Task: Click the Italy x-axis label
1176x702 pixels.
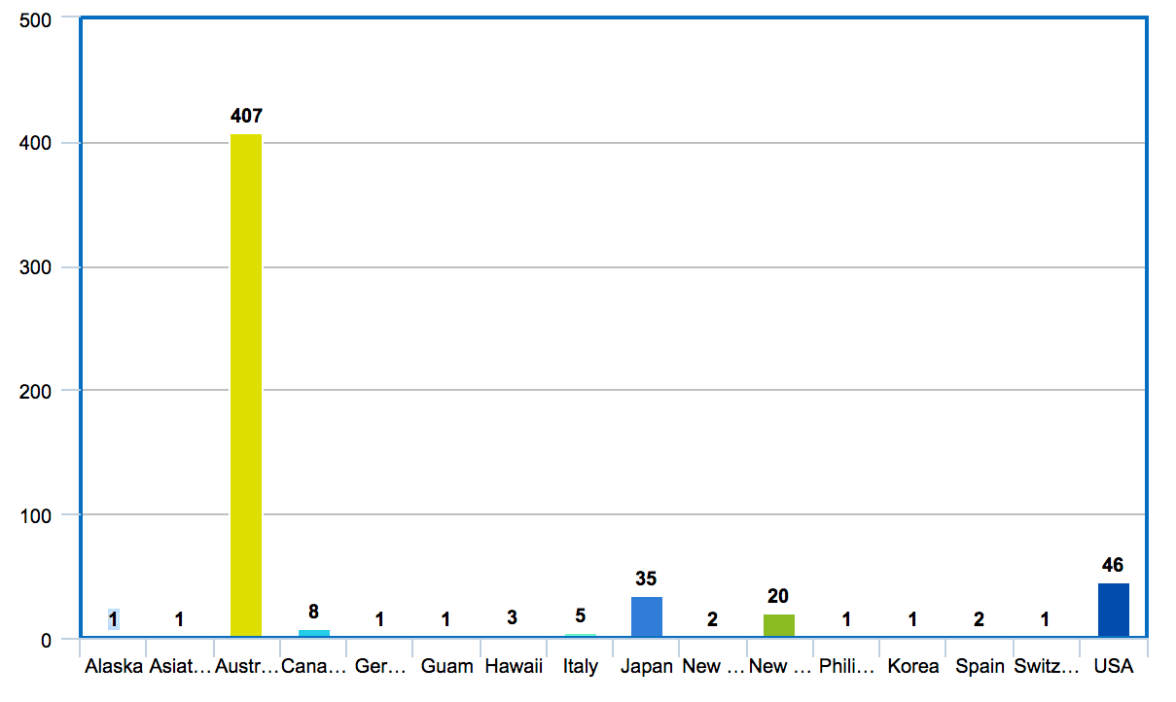Action: click(580, 667)
